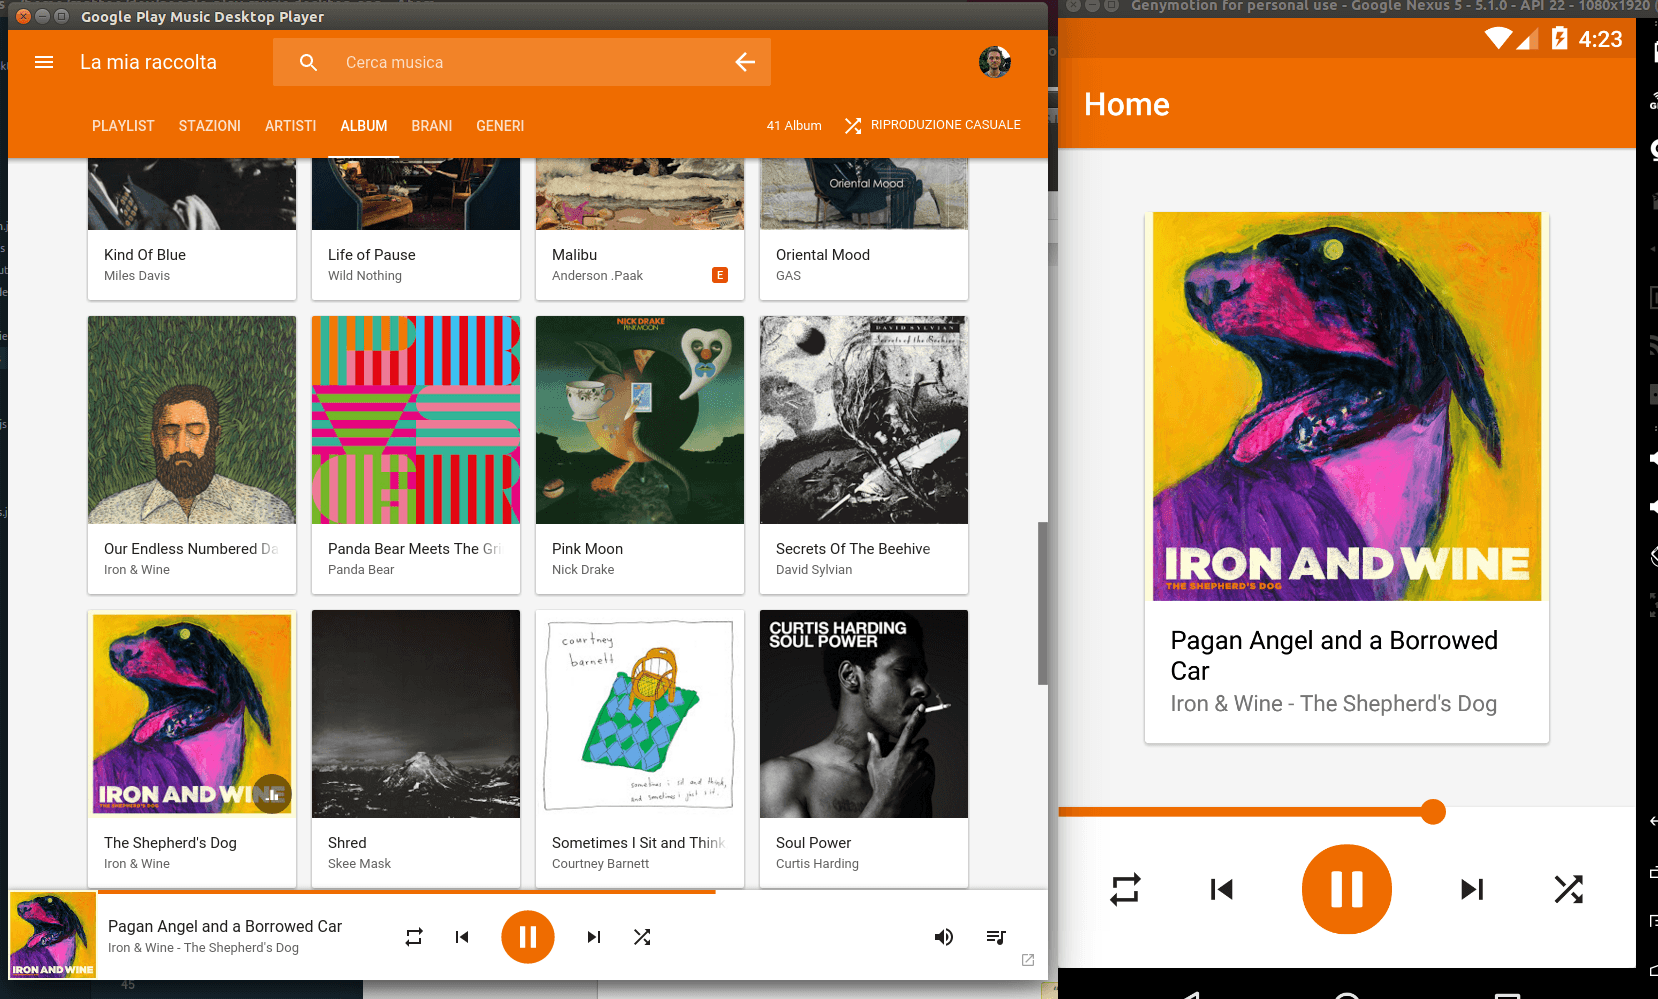Click the Nick Drake artist name
The width and height of the screenshot is (1658, 999).
tap(583, 570)
